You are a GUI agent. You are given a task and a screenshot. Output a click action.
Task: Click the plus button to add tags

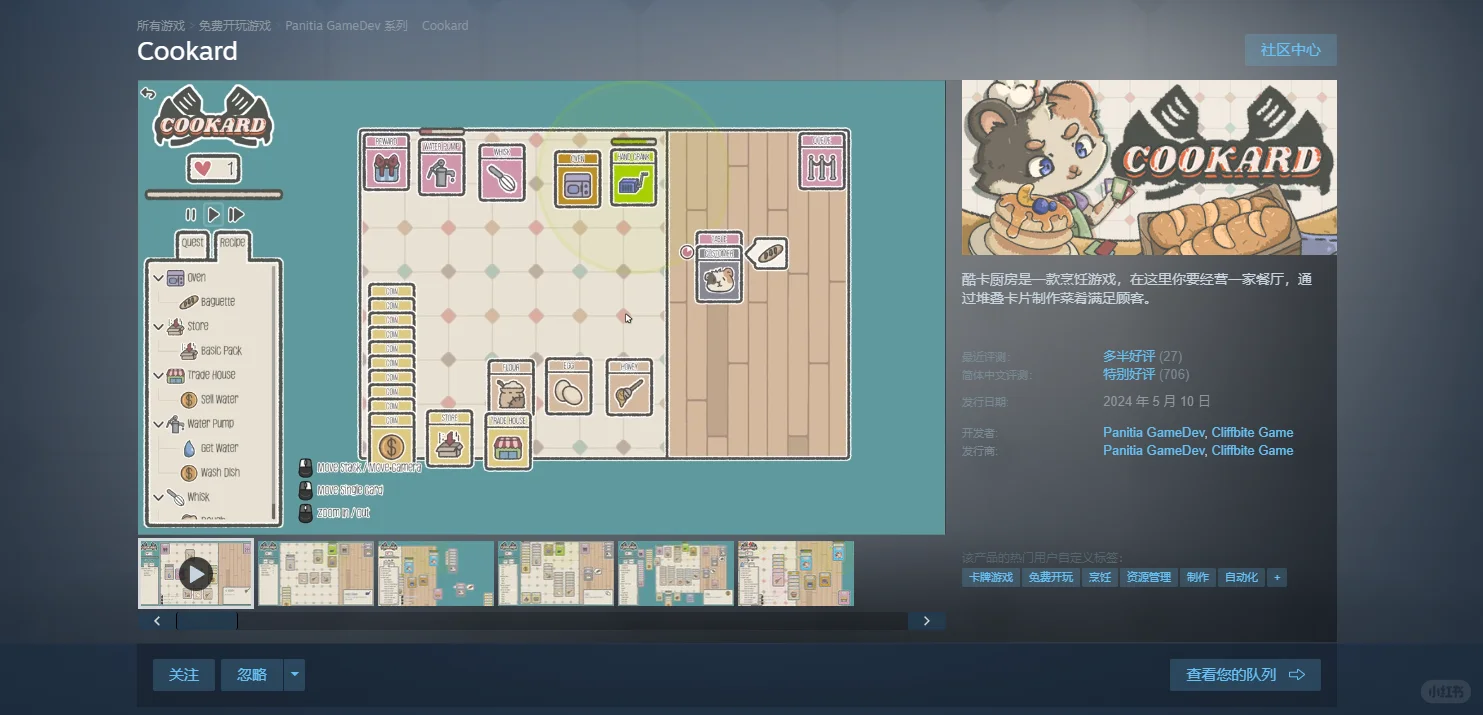coord(1277,577)
